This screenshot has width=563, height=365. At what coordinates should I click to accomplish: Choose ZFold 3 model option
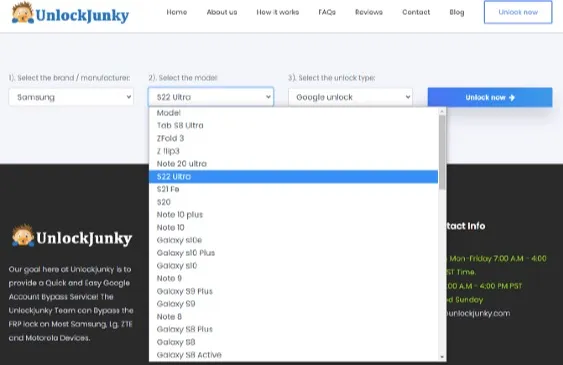[x=293, y=138]
